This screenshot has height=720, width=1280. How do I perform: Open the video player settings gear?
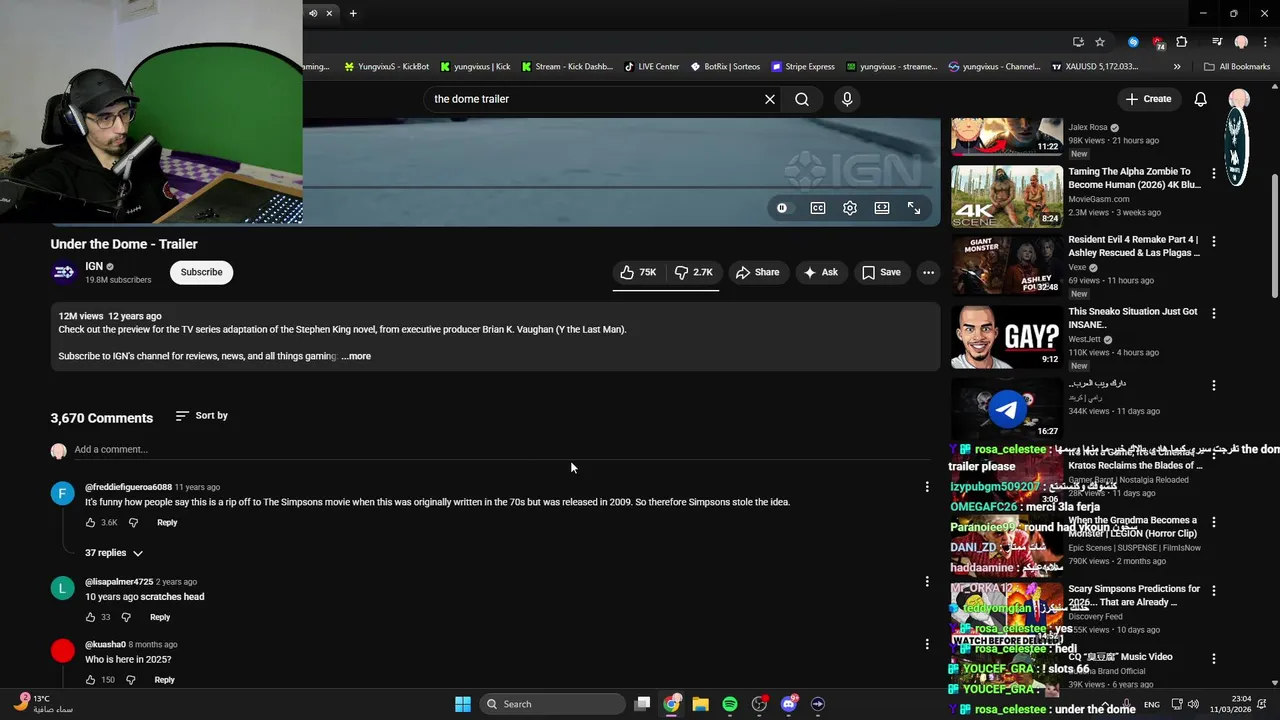pyautogui.click(x=850, y=208)
